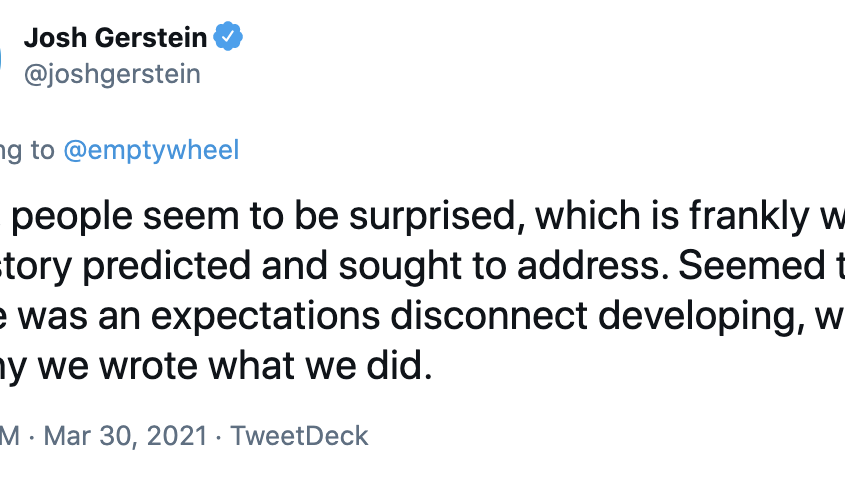The width and height of the screenshot is (845, 480).
Task: Click the word 'surprised,' in the tweet
Action: [437, 217]
